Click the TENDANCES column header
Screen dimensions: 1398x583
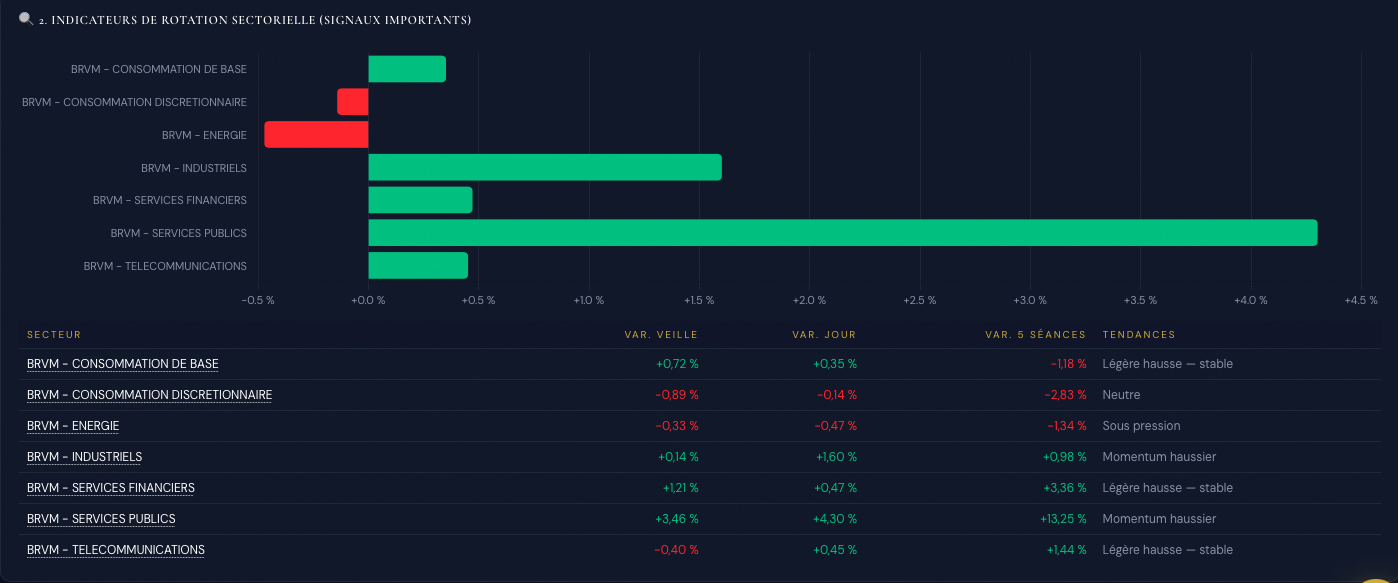click(x=1139, y=334)
